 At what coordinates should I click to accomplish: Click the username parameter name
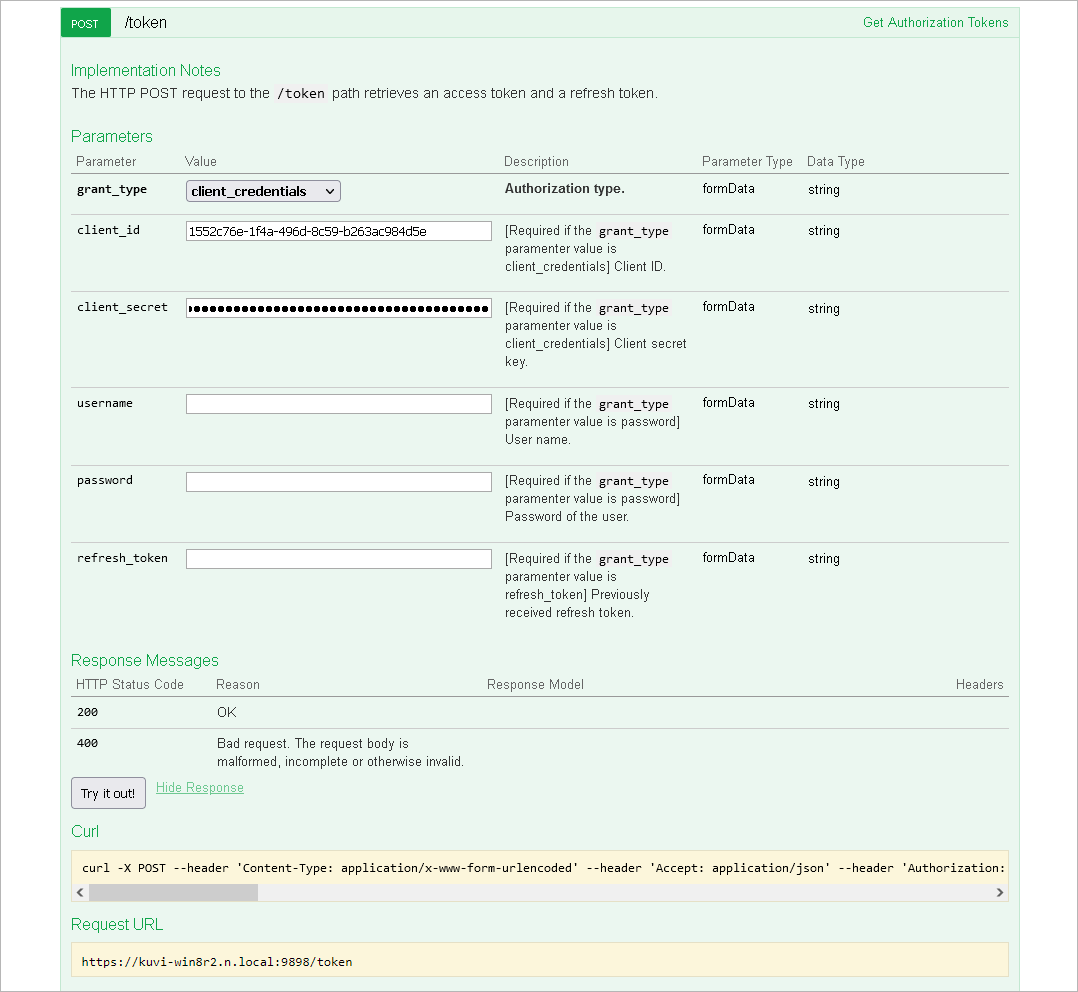[104, 404]
